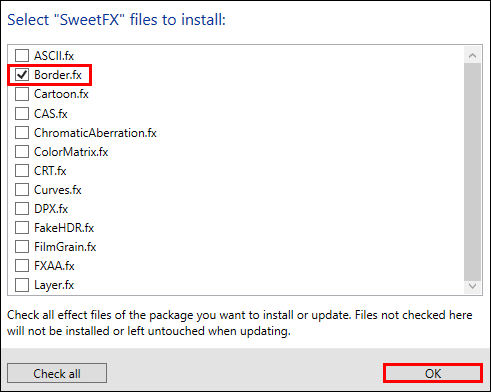Confirm selection with the OK button
Viewport: 491px width, 392px height.
coord(433,373)
